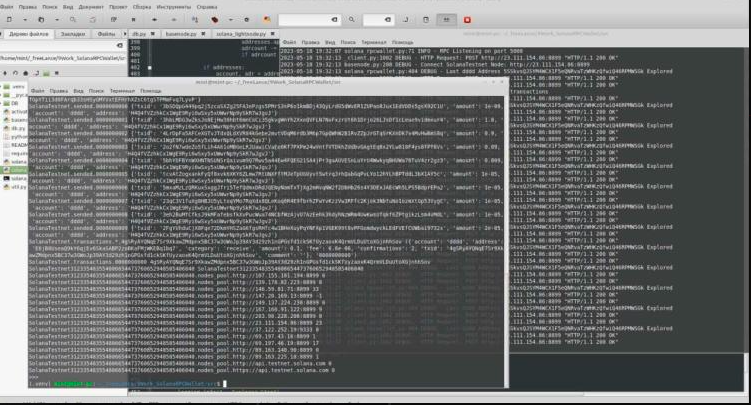Click the Revert/reload file toolbar icon
The image size is (751, 405).
114,20
